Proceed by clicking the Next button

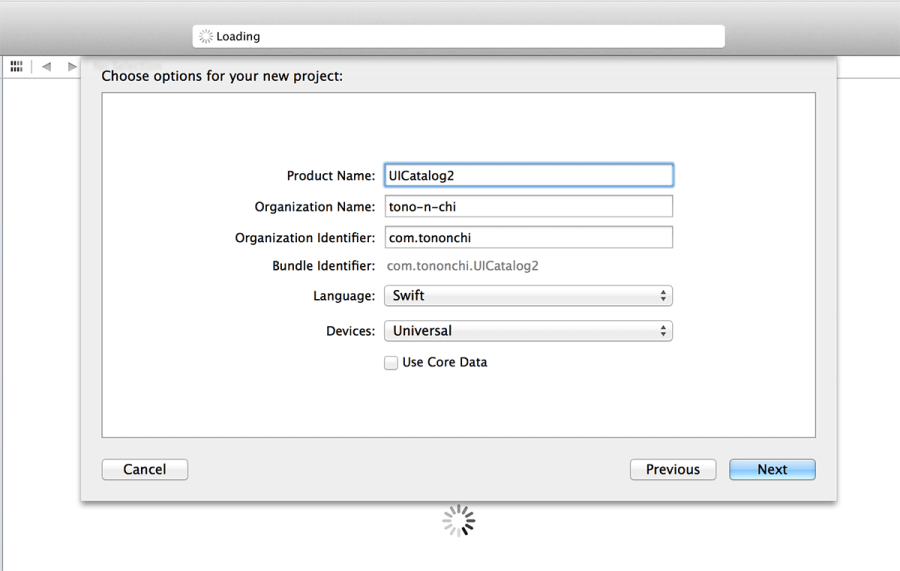771,470
